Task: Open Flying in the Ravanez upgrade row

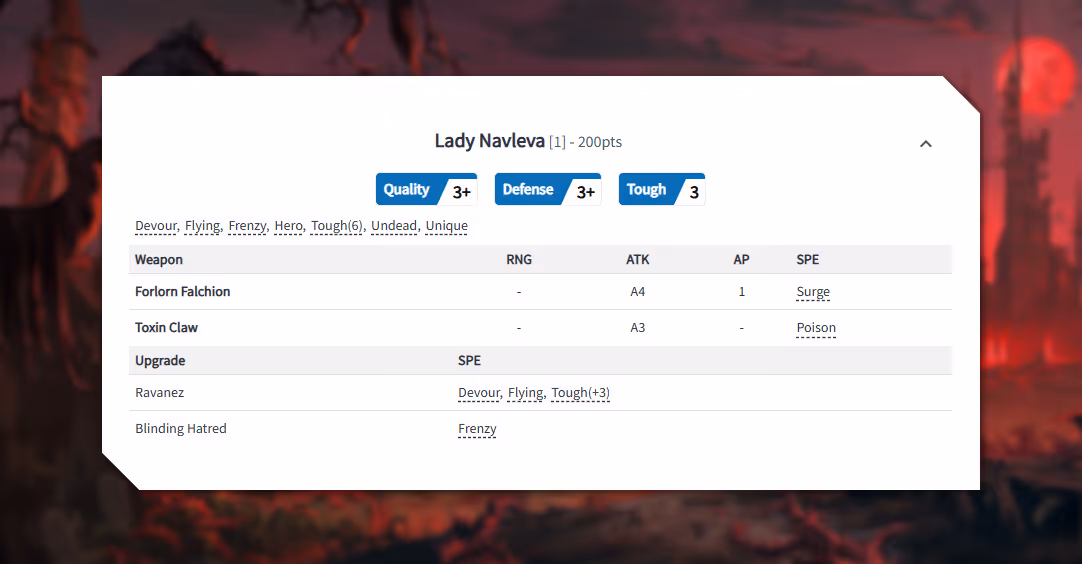Action: tap(526, 393)
